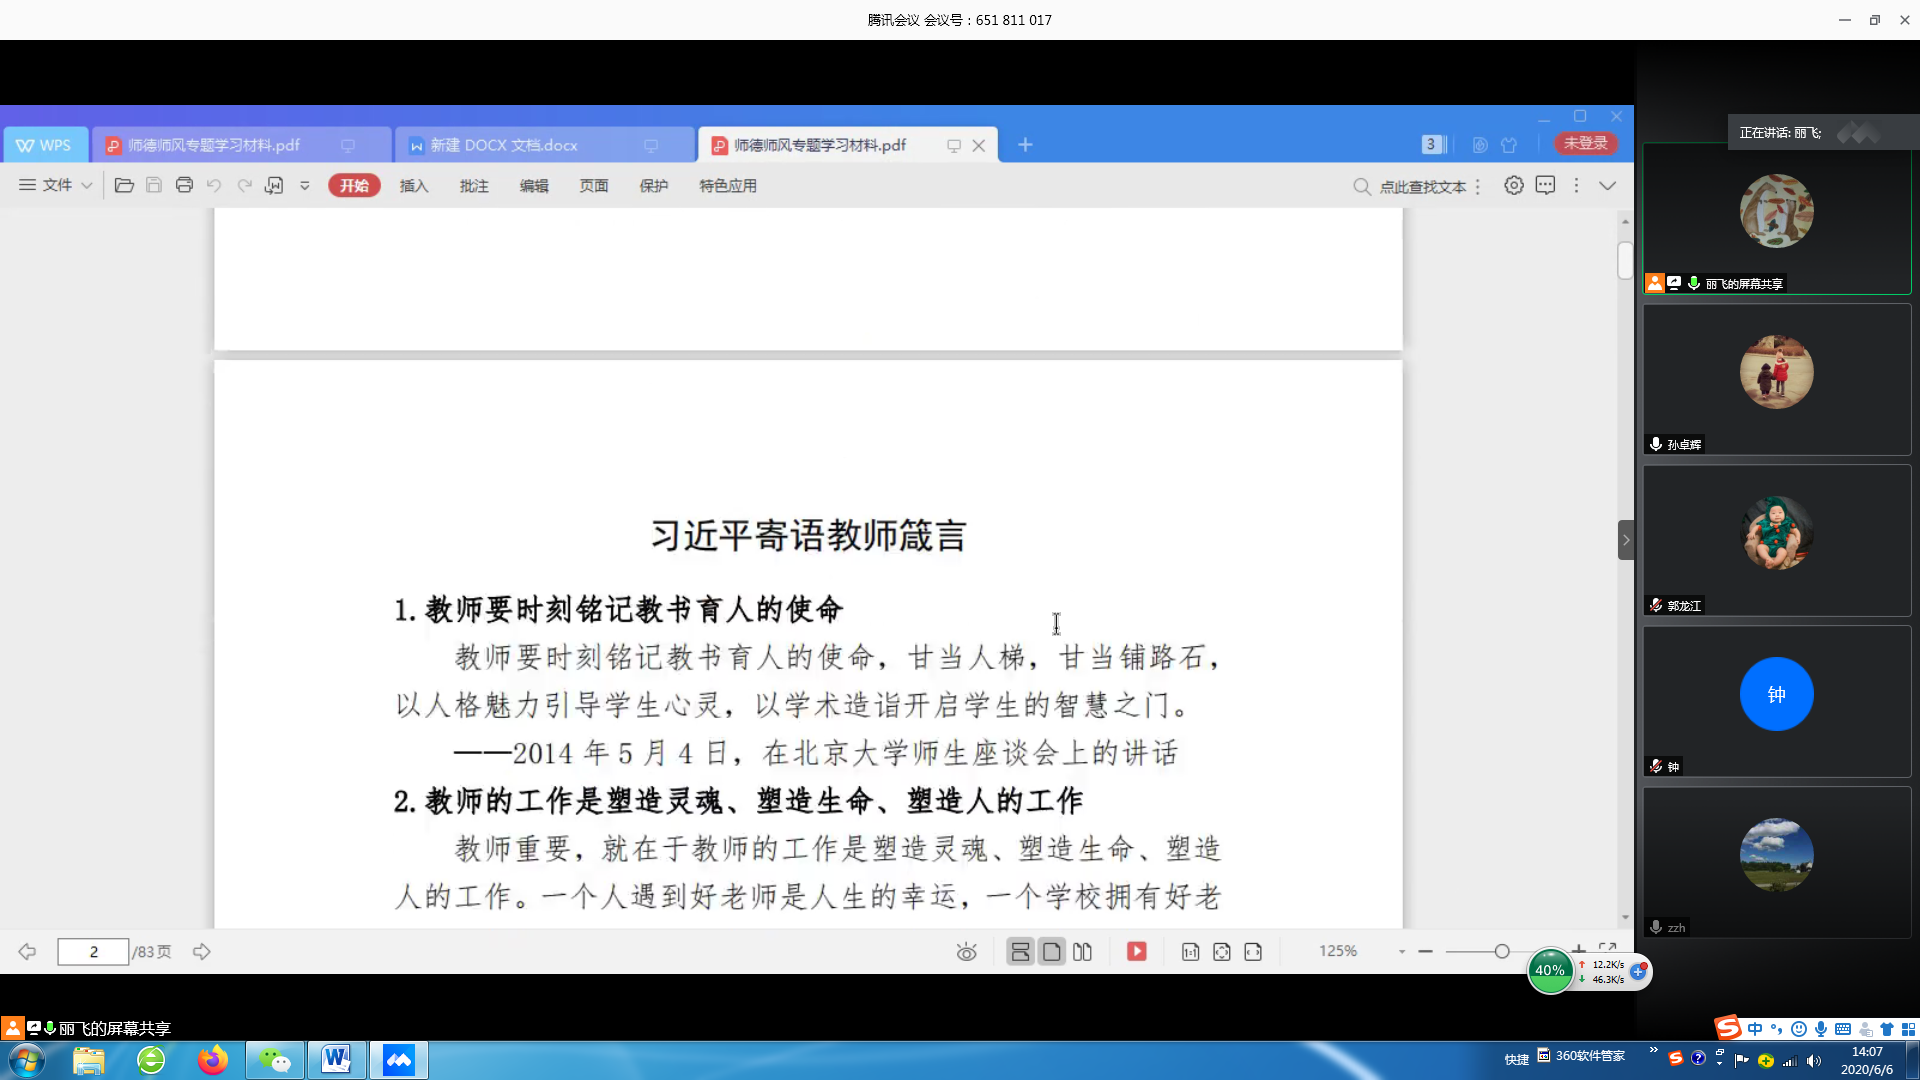Click the open file folder icon
1920x1080 pixels.
pyautogui.click(x=124, y=186)
